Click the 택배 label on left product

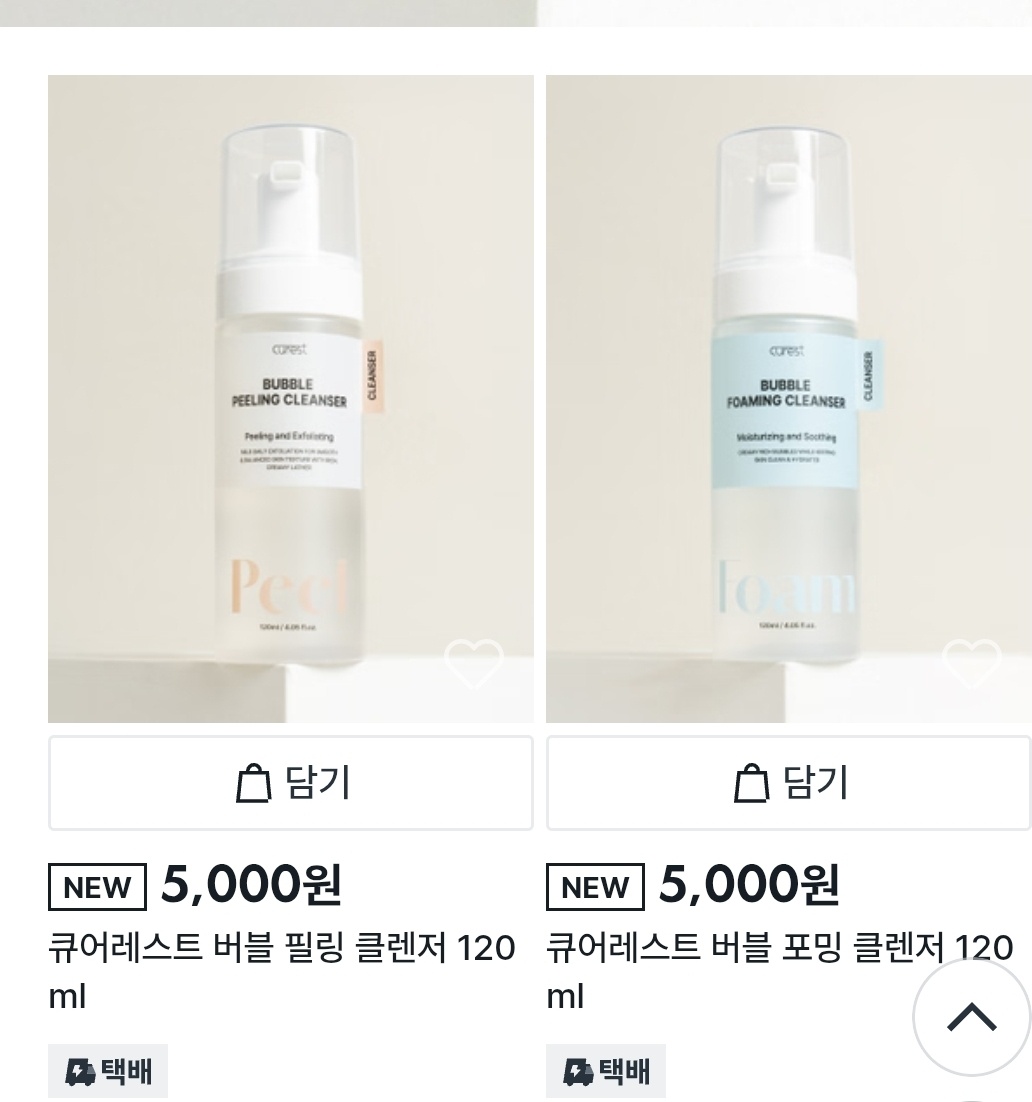click(127, 1071)
